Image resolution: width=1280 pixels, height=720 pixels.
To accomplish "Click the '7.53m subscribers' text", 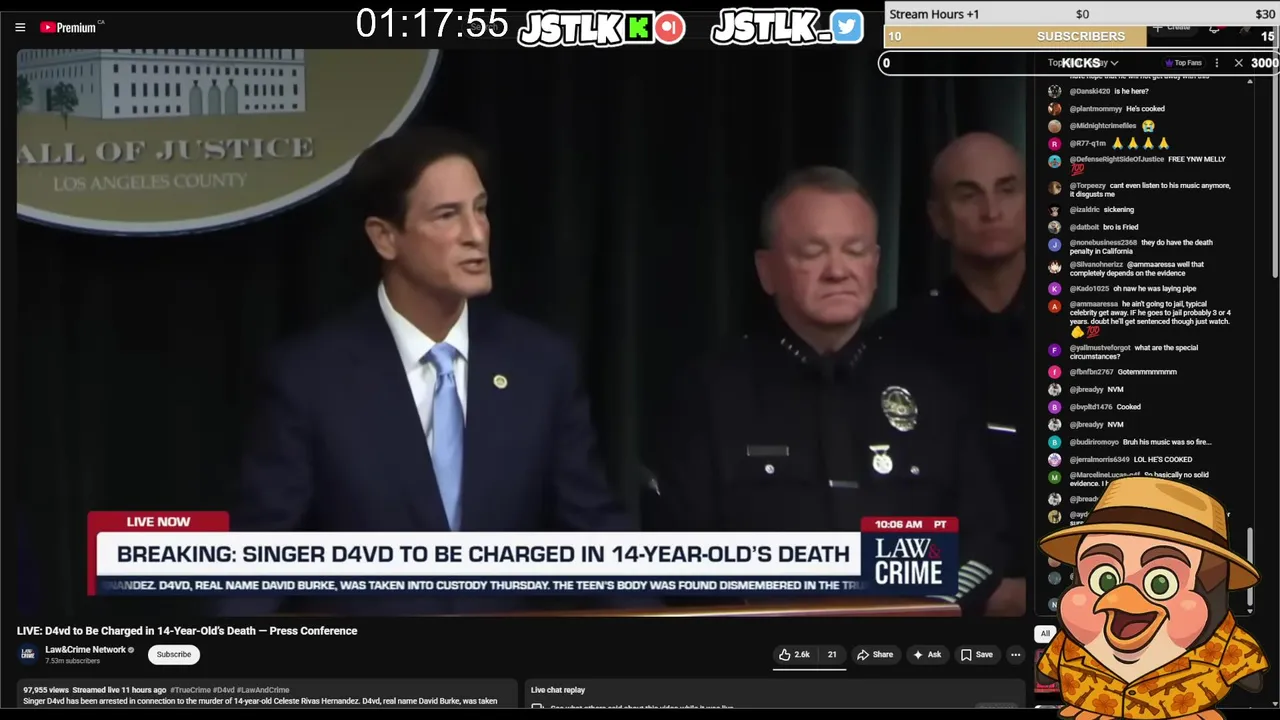I will (x=72, y=661).
